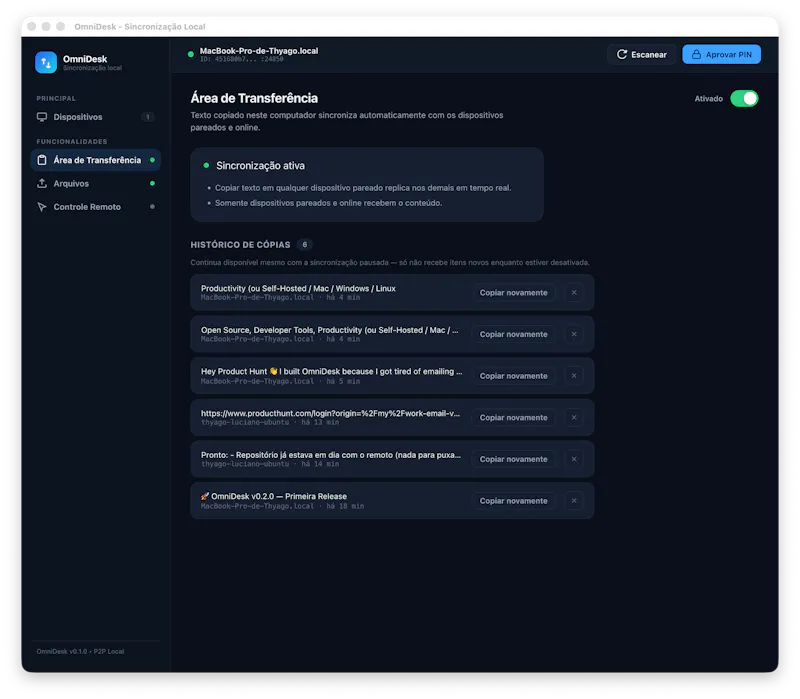The height and width of the screenshot is (699, 800).
Task: Copy again the producthunt.com URL entry
Action: click(513, 417)
